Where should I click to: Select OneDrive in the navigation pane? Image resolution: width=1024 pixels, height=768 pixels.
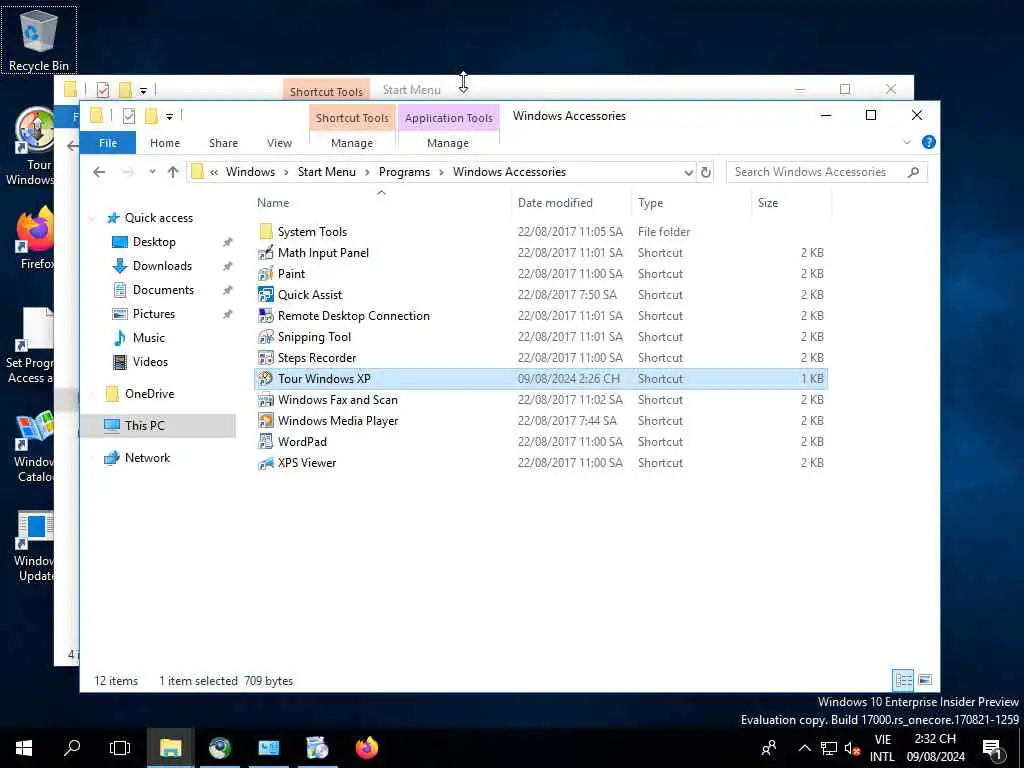pyautogui.click(x=150, y=394)
